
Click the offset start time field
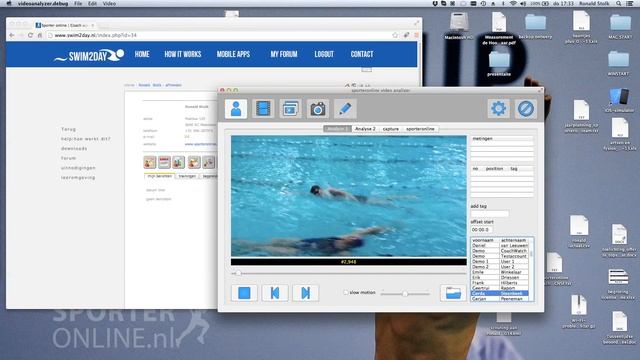tap(482, 229)
